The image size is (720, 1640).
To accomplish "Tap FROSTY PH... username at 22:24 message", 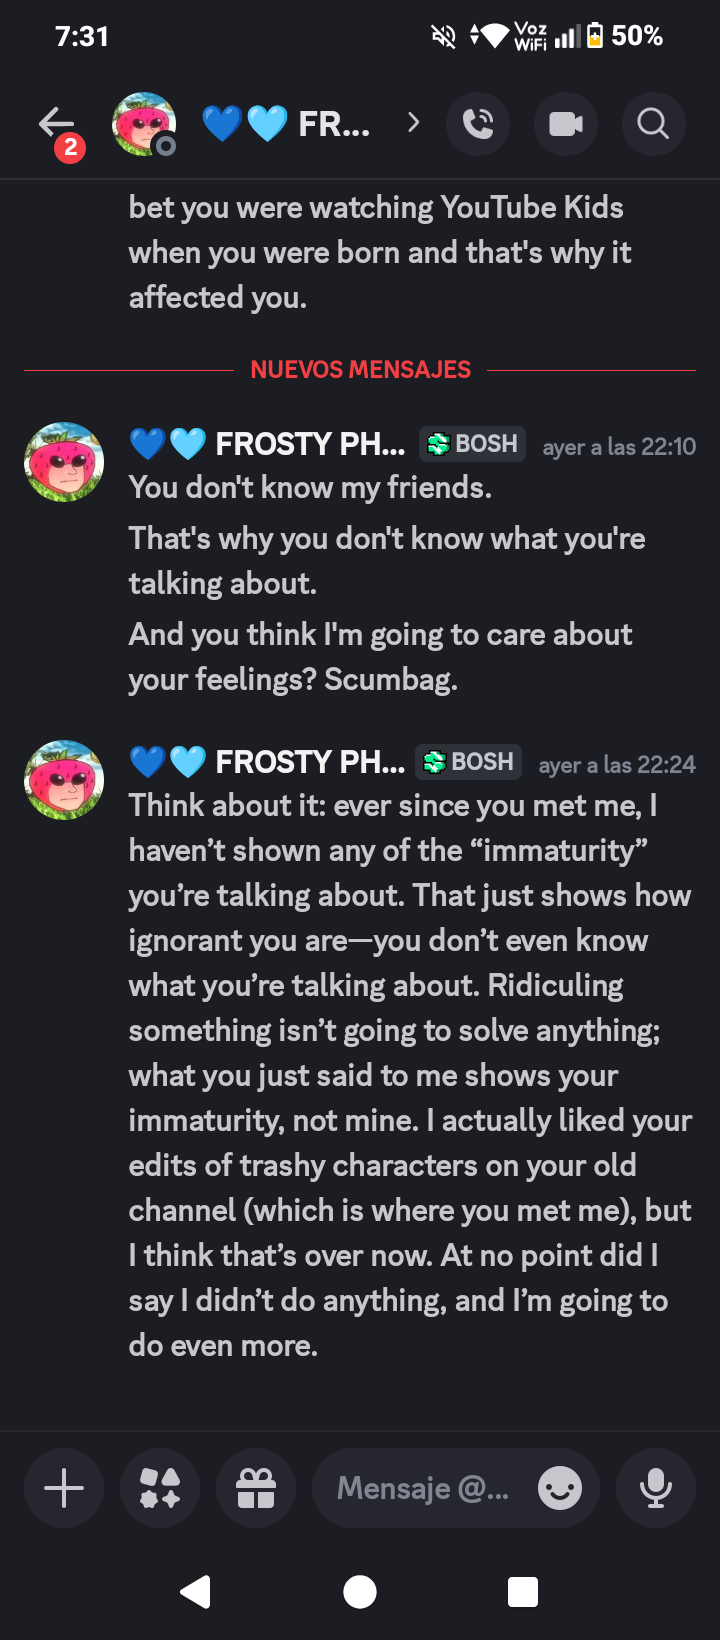I will [310, 762].
